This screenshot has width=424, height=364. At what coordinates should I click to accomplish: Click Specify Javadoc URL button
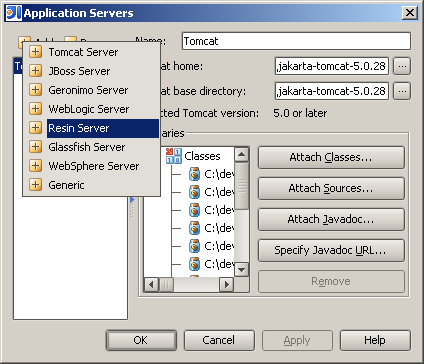tap(331, 250)
